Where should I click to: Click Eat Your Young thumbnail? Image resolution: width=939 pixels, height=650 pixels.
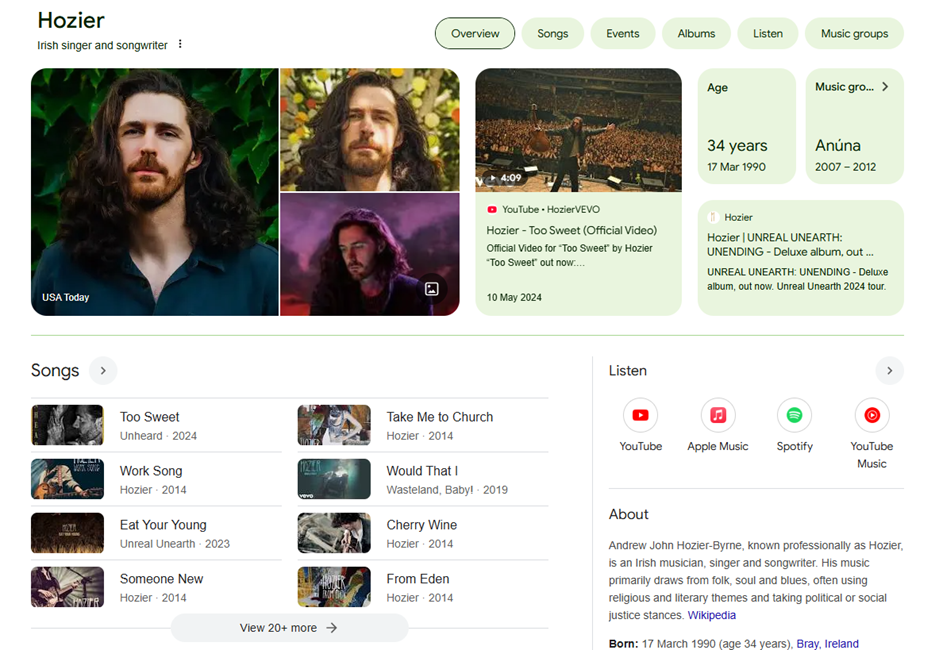tap(67, 533)
